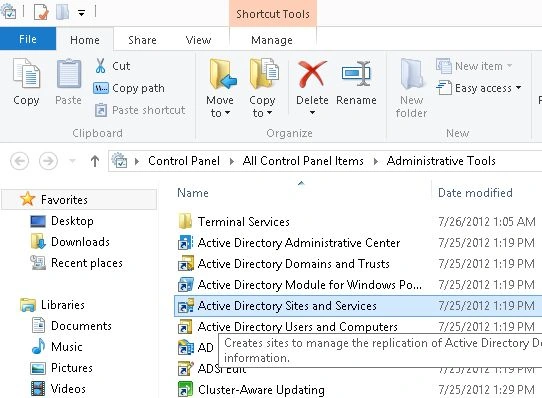Expand the arrow after All Control Panel Items
The width and height of the screenshot is (542, 398).
pyautogui.click(x=376, y=161)
